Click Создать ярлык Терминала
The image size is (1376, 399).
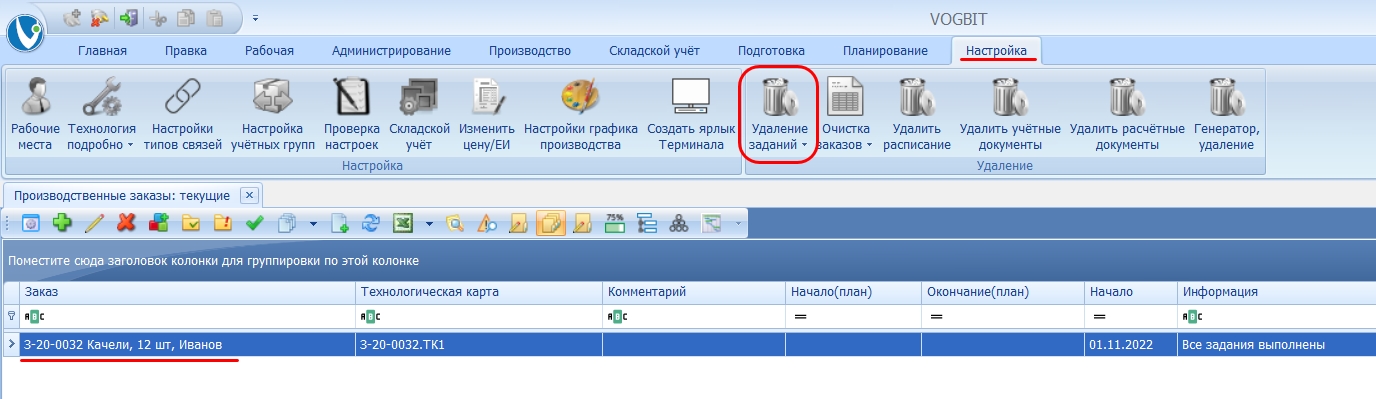[x=690, y=114]
